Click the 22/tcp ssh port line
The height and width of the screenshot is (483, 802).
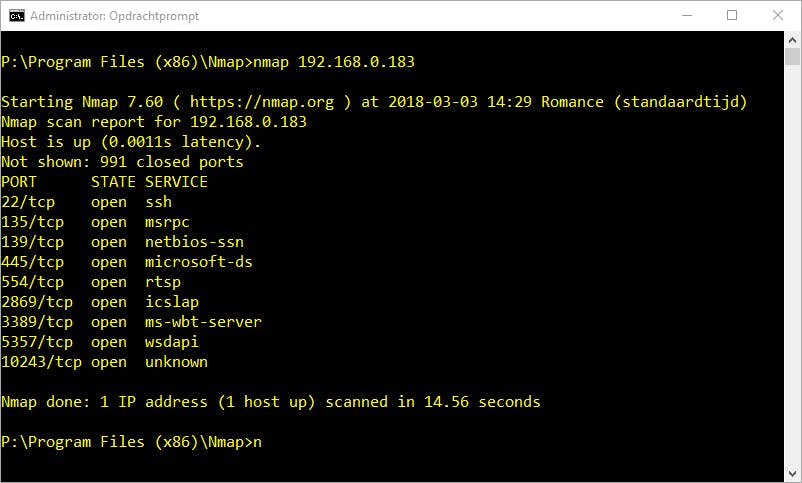click(x=87, y=202)
